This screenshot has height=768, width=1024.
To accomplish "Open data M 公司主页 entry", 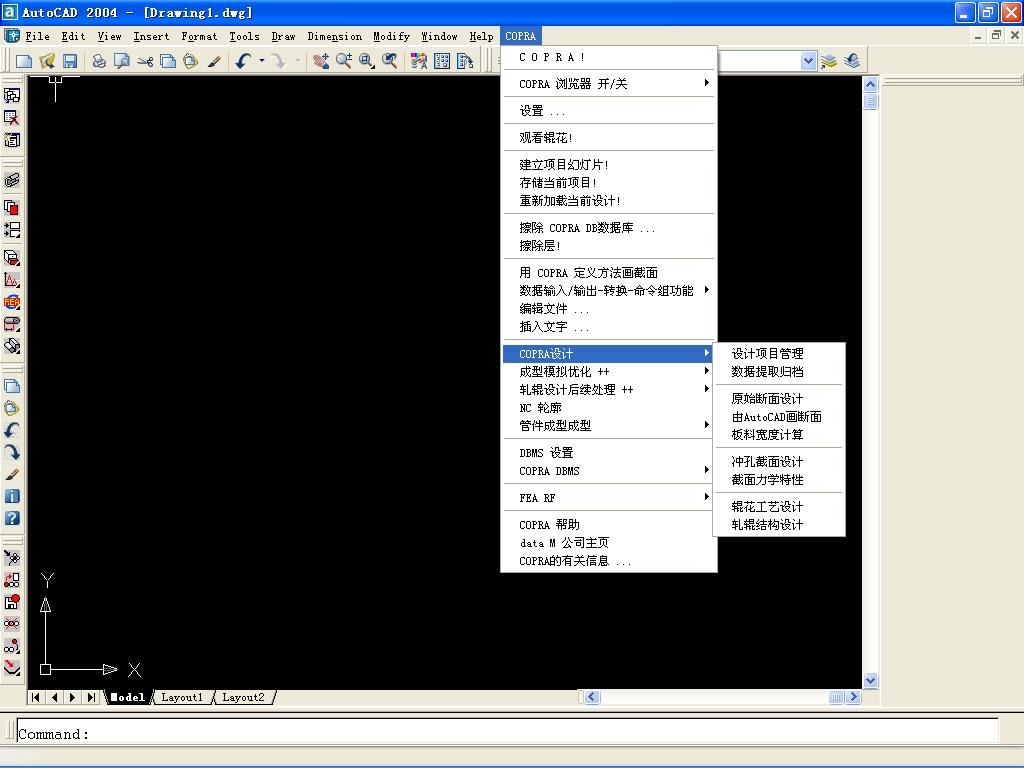I will pos(609,543).
